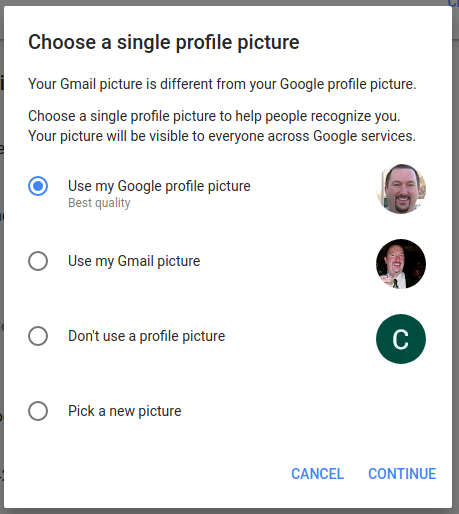Click the Gmail photo with white shirt
Screen dimensions: 459x514
coord(401,264)
